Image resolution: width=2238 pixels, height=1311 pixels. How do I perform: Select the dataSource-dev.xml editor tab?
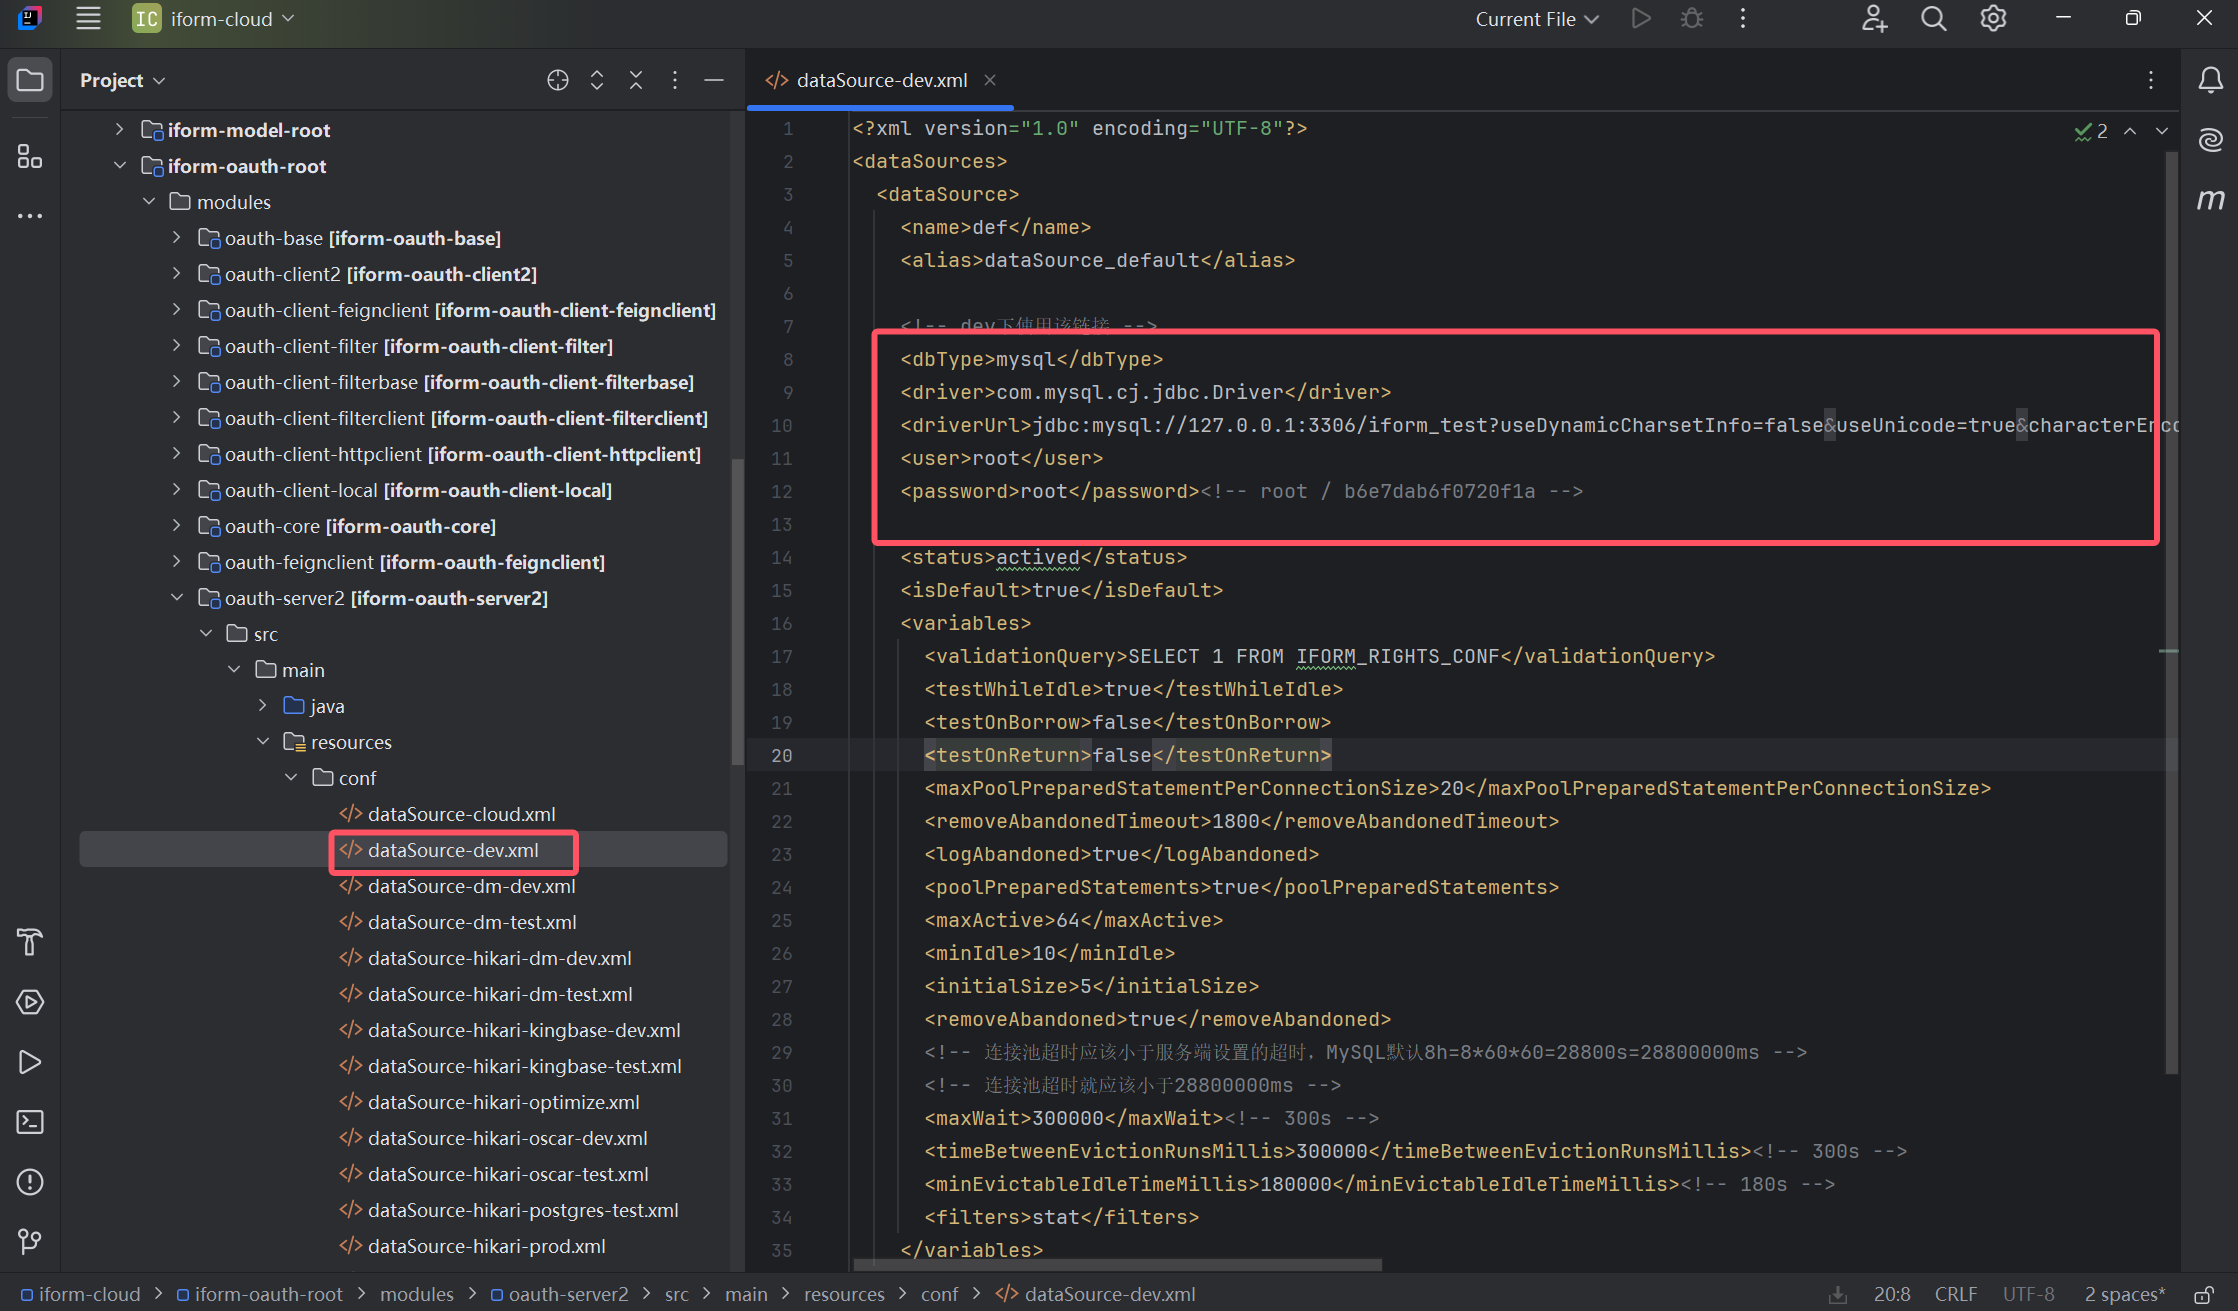coord(880,80)
